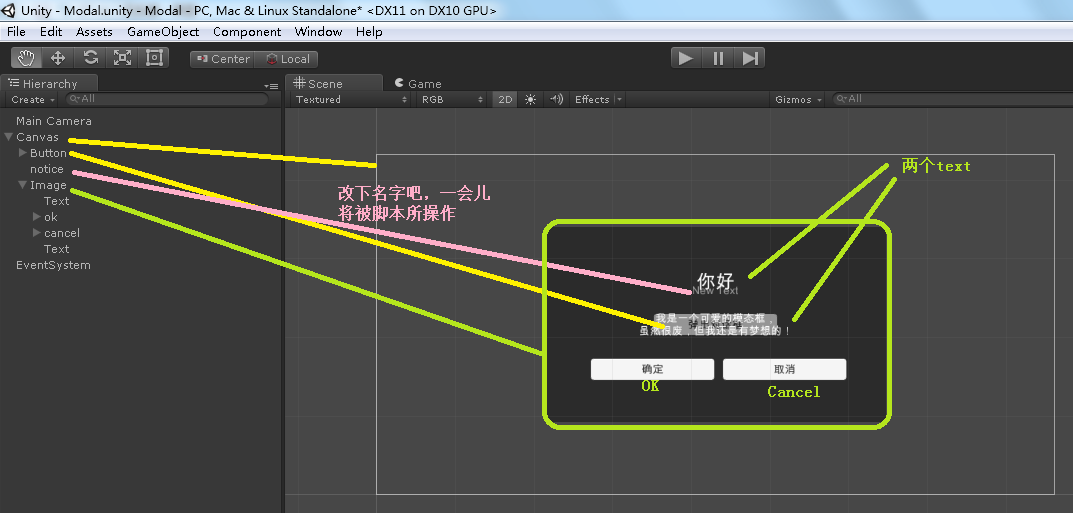Open Effects dropdown arrow
Image resolution: width=1073 pixels, height=513 pixels.
coord(619,99)
